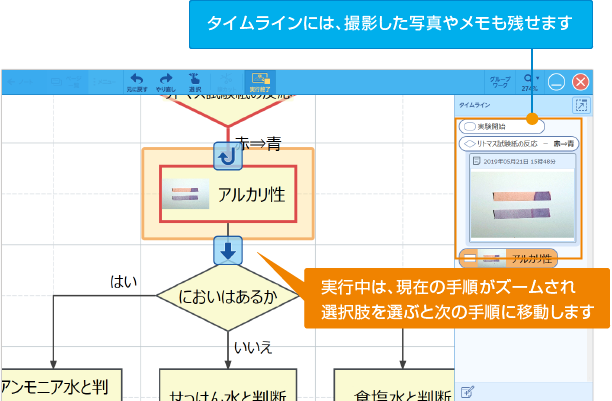Click the 実行終了 run-end toolbar button
Screen dimensions: 612x401
click(x=260, y=82)
